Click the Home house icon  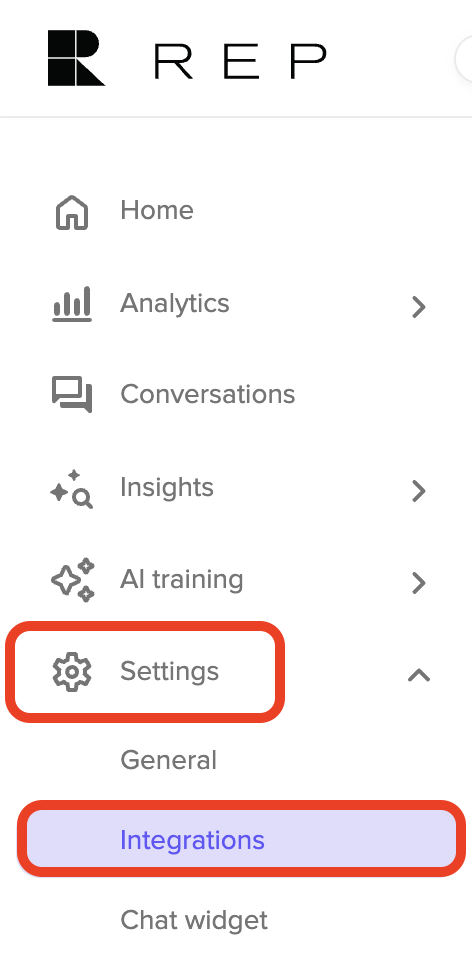pos(72,212)
